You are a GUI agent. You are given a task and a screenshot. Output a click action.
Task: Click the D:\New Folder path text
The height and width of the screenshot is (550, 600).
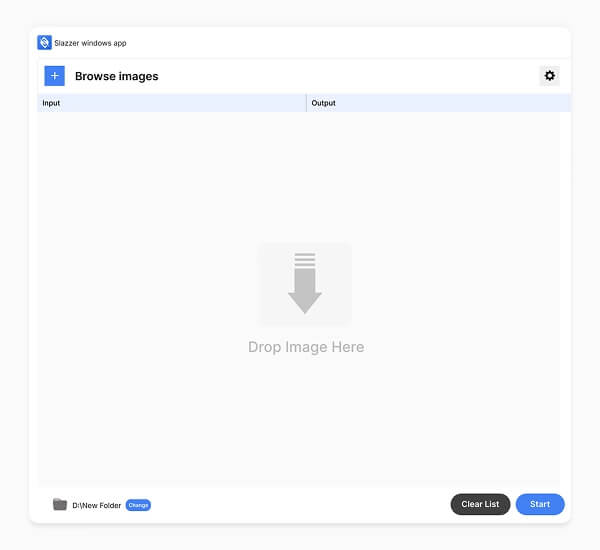point(96,505)
